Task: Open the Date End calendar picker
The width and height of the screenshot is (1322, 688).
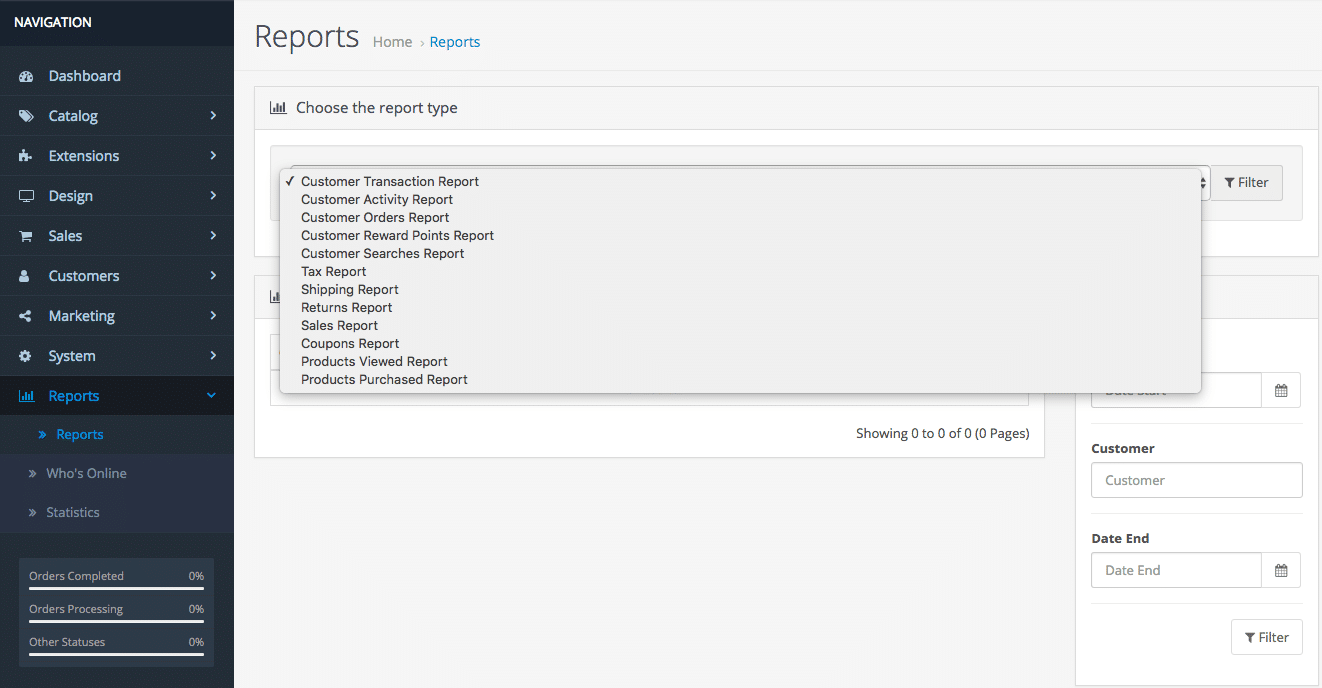Action: coord(1281,570)
